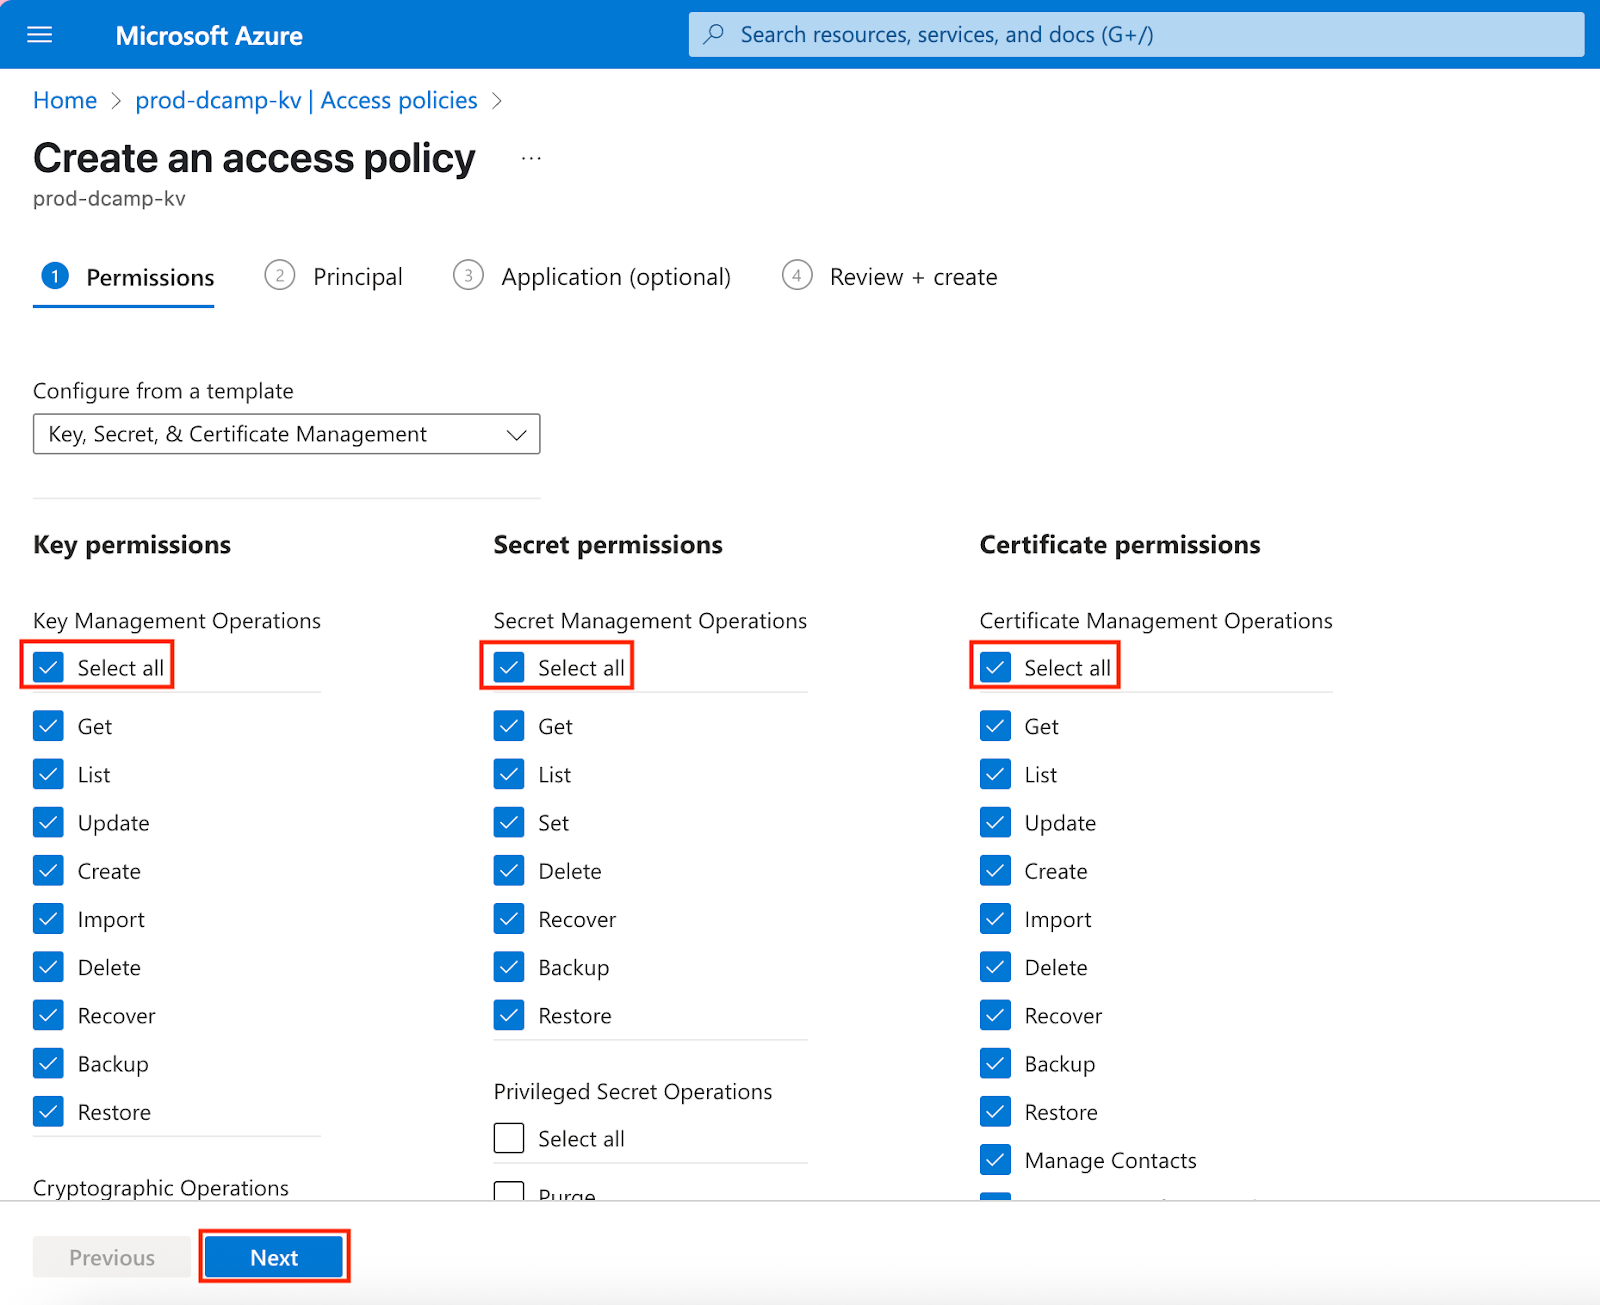Open the Azure portal hamburger menu

click(39, 34)
